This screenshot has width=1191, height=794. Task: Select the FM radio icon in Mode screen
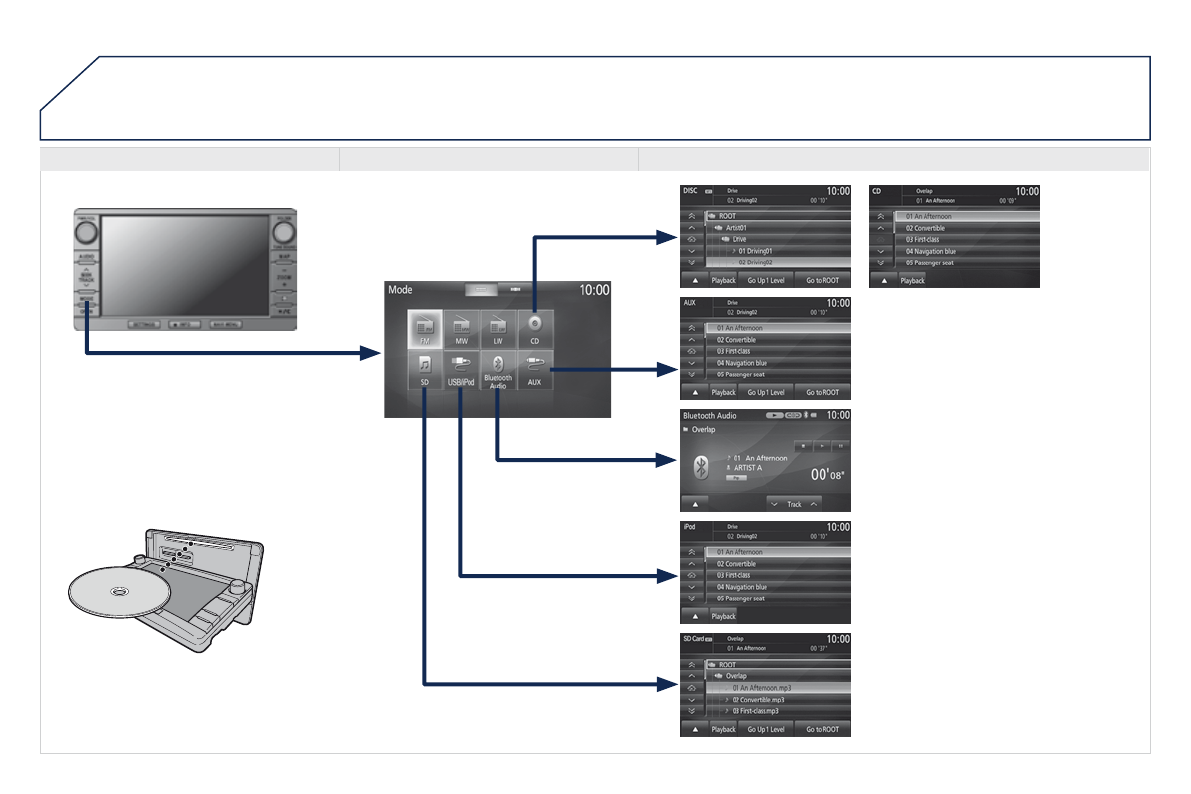(425, 328)
